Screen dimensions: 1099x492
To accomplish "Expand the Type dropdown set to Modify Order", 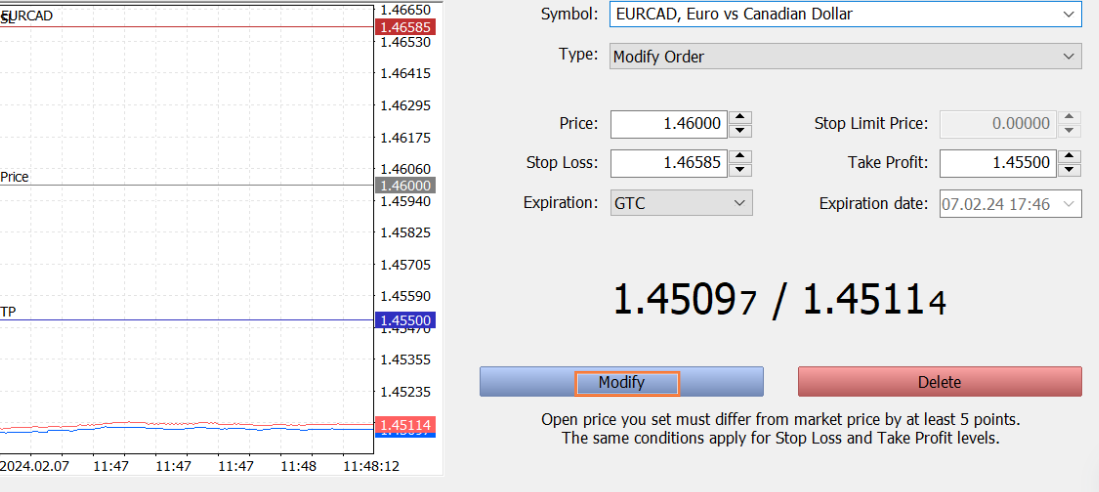I will [845, 57].
